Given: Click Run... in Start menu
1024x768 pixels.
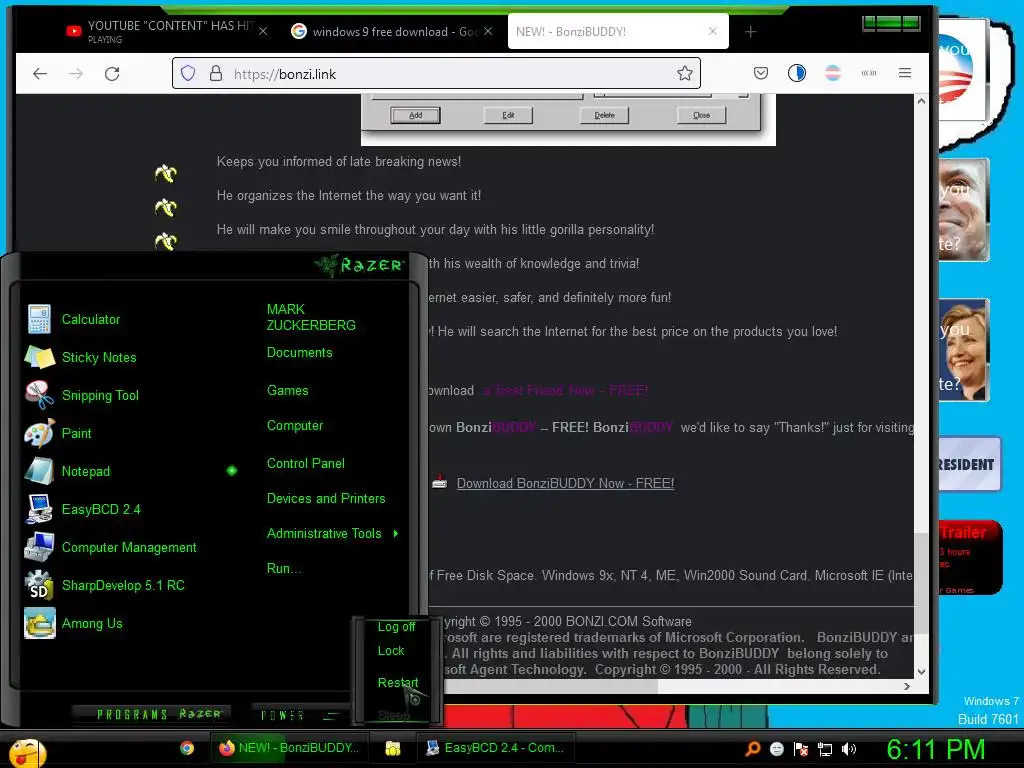Looking at the screenshot, I should 283,569.
